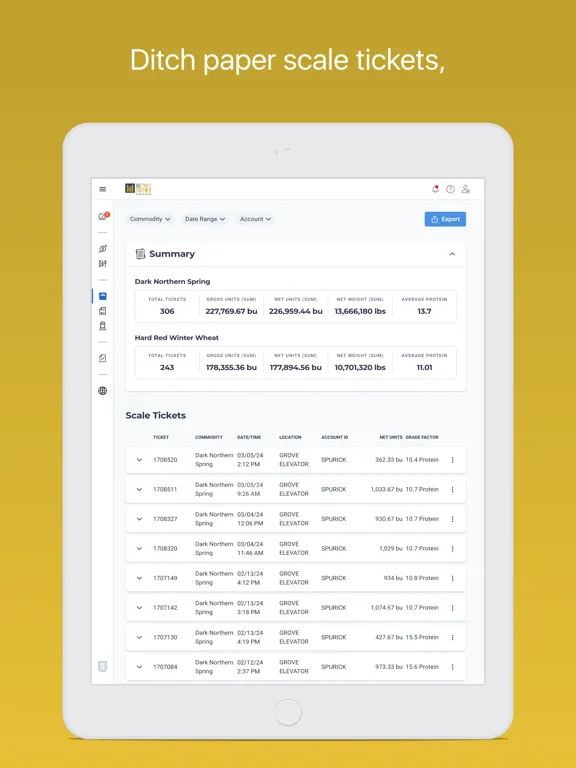Viewport: 576px width, 768px height.
Task: Click Hard Red Winter Wheat total 243
Action: coord(167,367)
